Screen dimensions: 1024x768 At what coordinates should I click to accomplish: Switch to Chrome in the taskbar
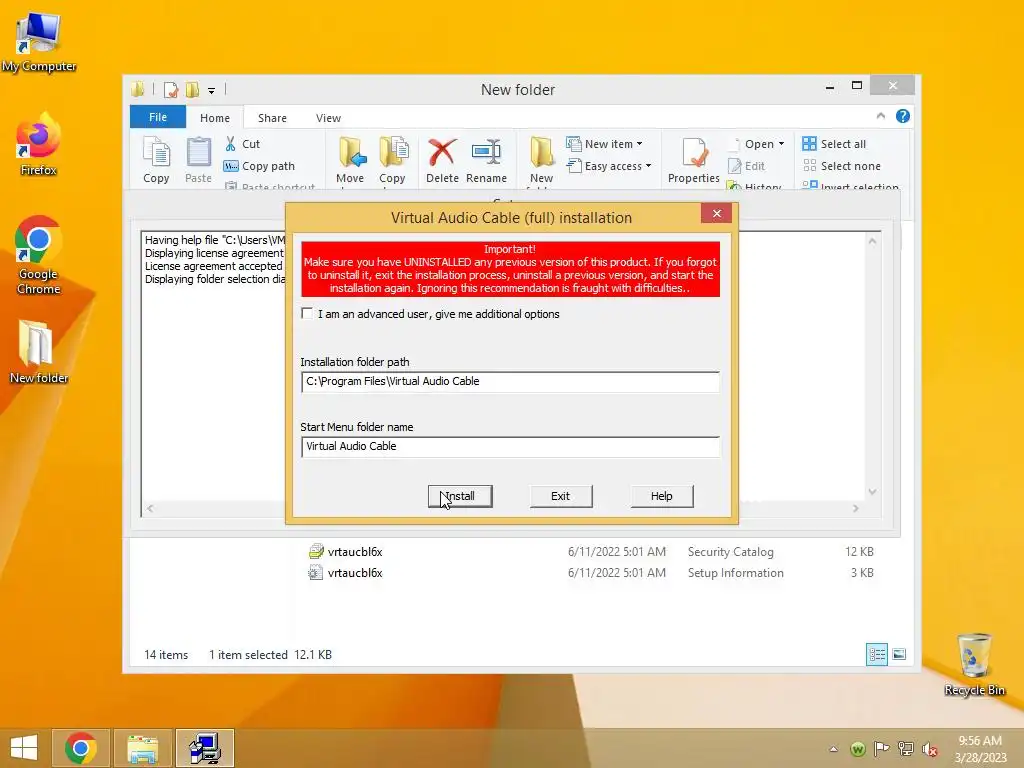pyautogui.click(x=81, y=748)
